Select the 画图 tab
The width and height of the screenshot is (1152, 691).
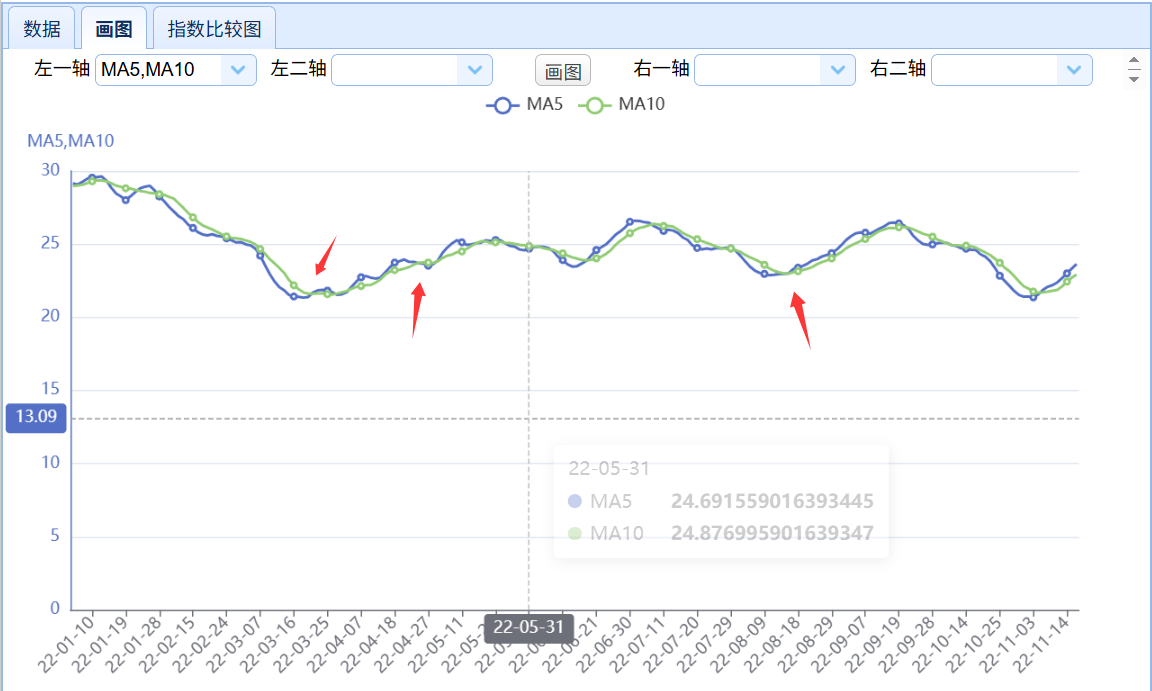[114, 29]
